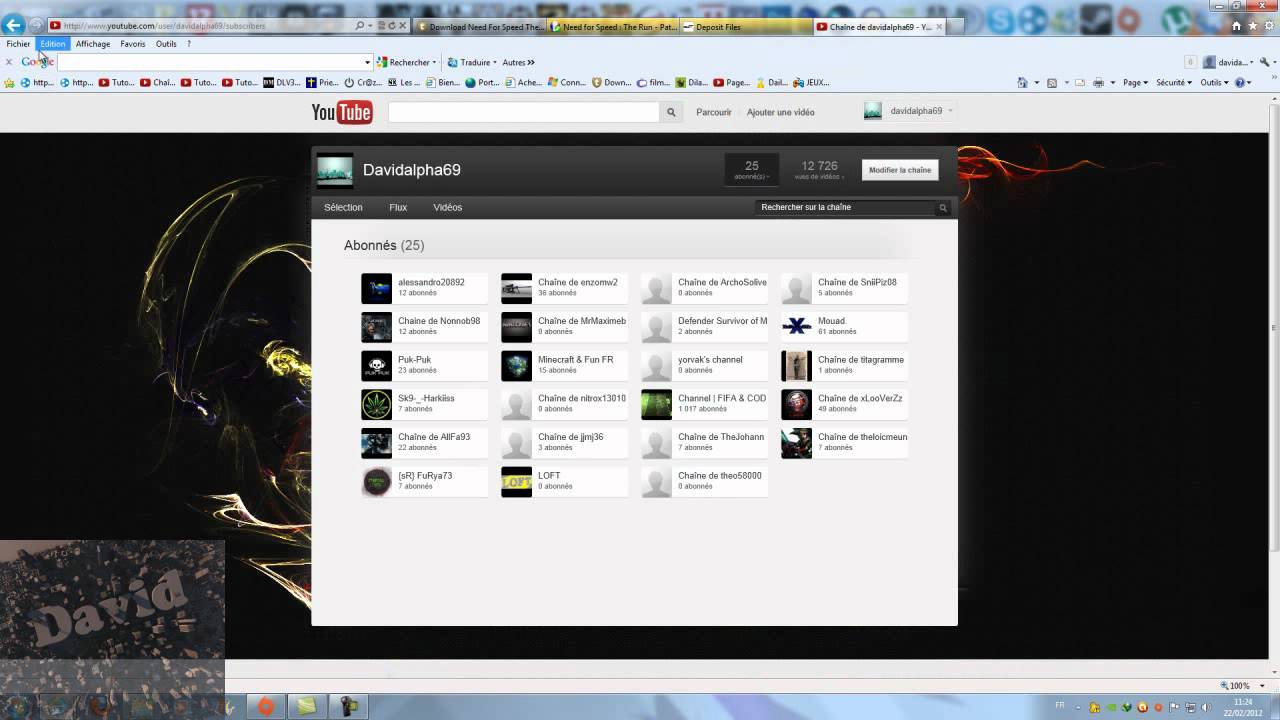Image resolution: width=1280 pixels, height=720 pixels.
Task: Open the Edition menu
Action: coord(53,44)
